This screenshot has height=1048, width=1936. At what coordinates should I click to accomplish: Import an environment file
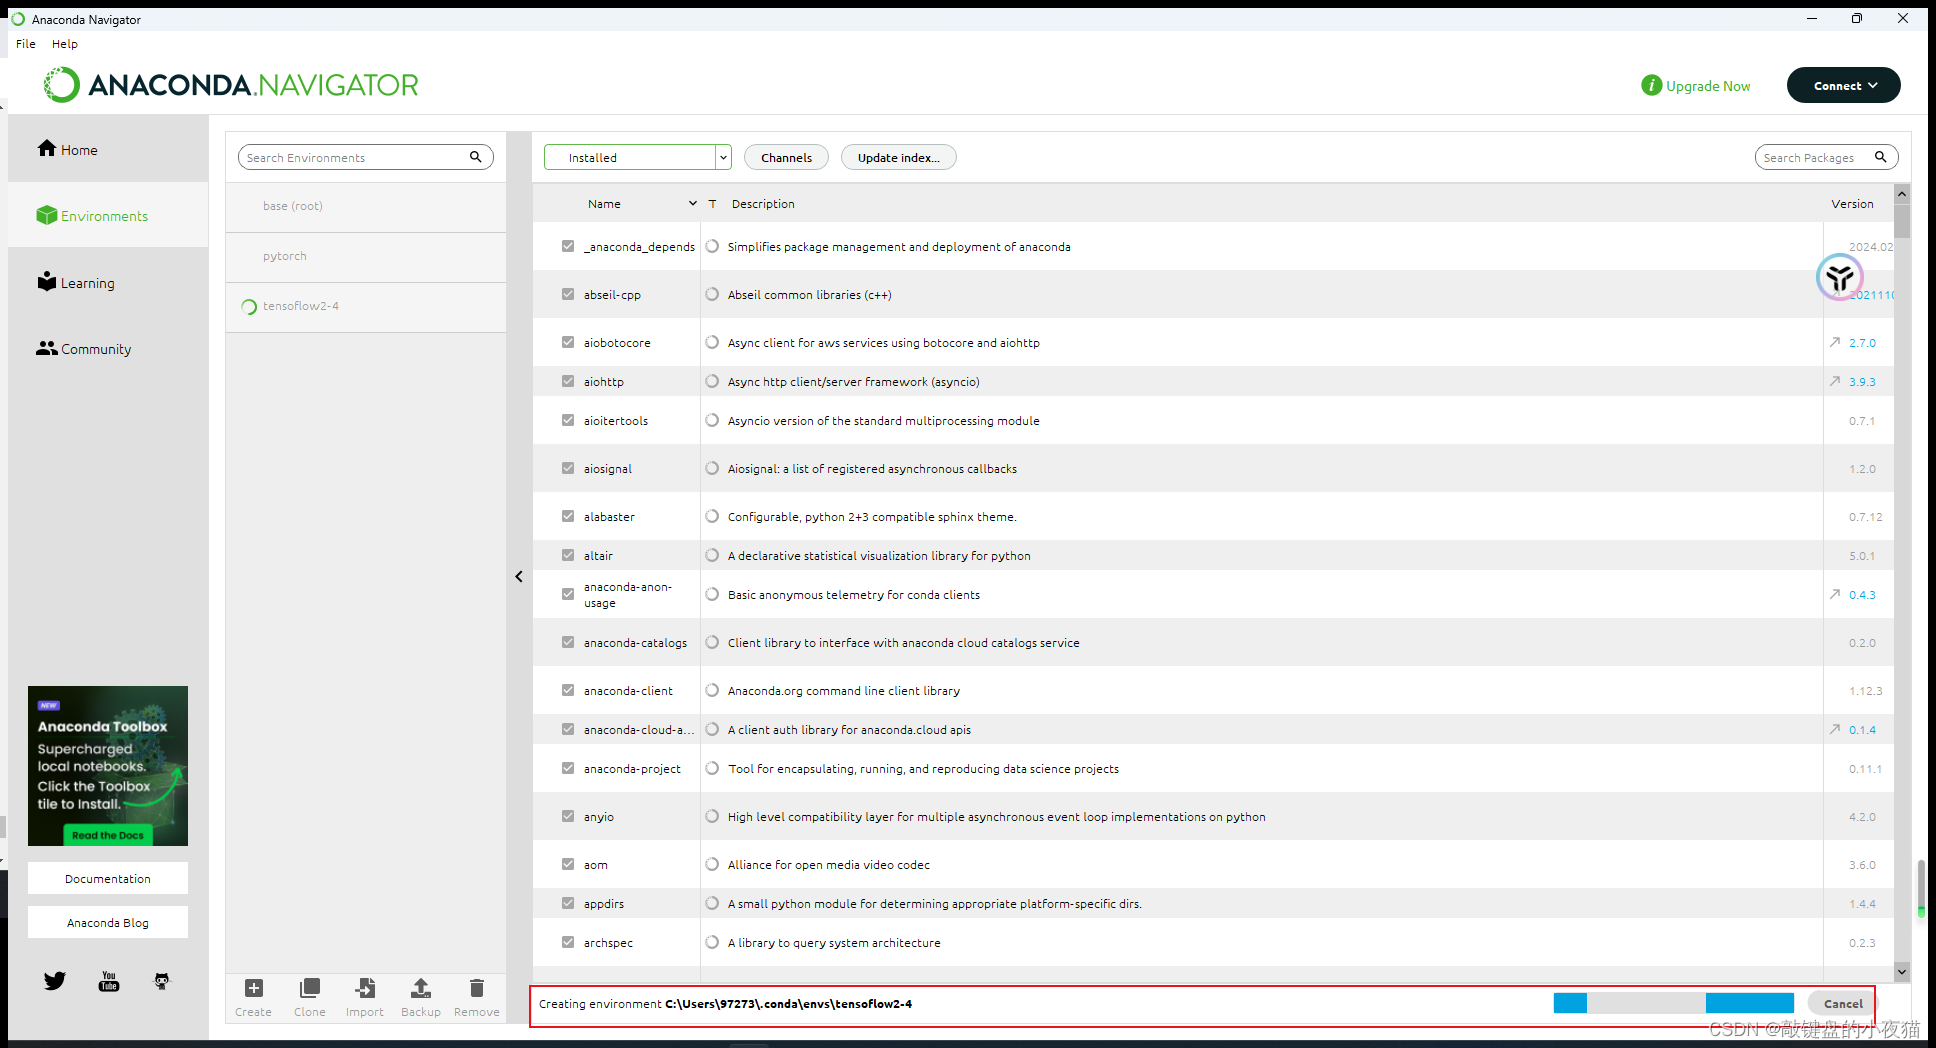click(365, 997)
